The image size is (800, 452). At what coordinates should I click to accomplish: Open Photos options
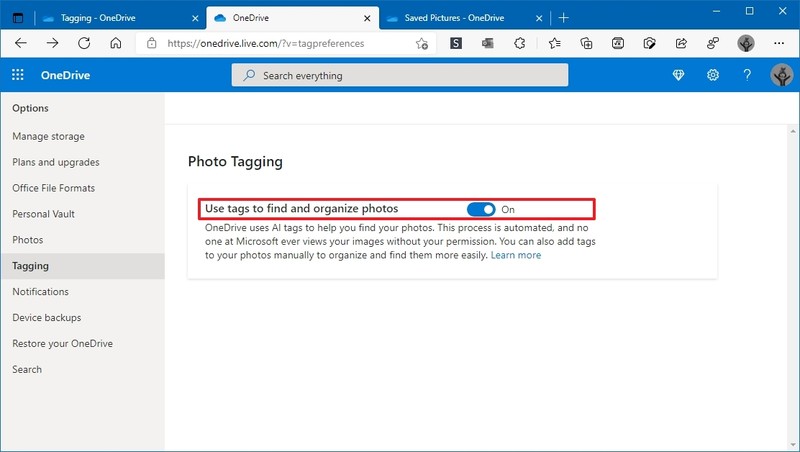click(x=28, y=240)
